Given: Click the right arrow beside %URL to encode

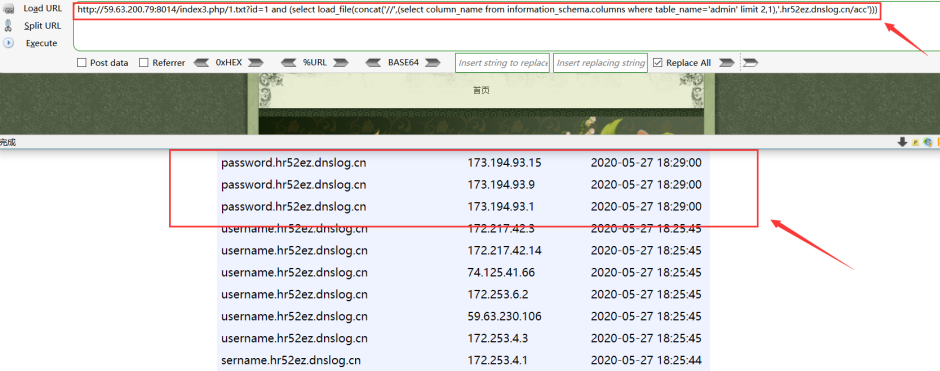Looking at the screenshot, I should [341, 62].
